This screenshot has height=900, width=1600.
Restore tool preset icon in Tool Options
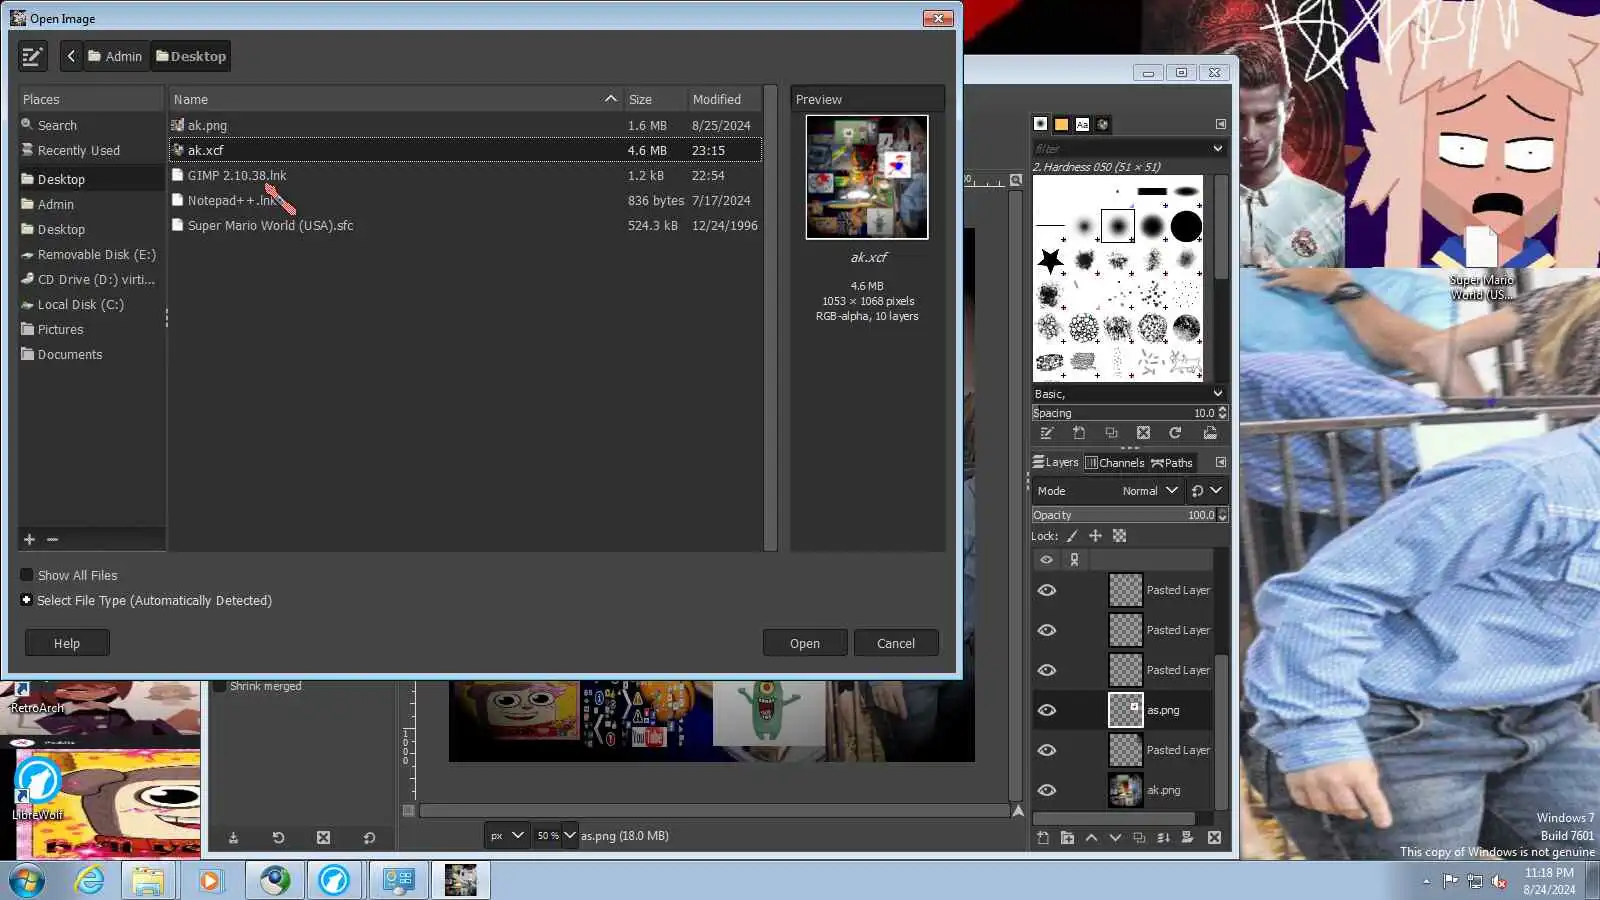[x=278, y=838]
